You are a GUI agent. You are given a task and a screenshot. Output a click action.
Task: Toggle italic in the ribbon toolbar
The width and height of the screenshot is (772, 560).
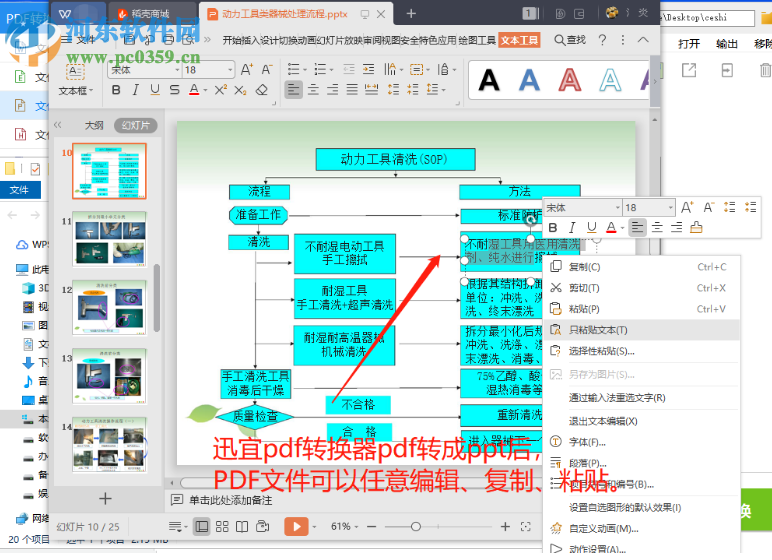(x=135, y=90)
